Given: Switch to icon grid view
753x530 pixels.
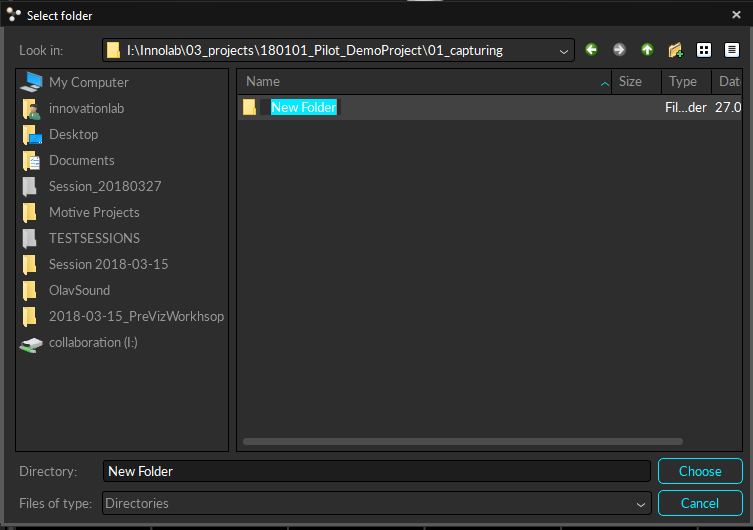Looking at the screenshot, I should click(x=704, y=50).
